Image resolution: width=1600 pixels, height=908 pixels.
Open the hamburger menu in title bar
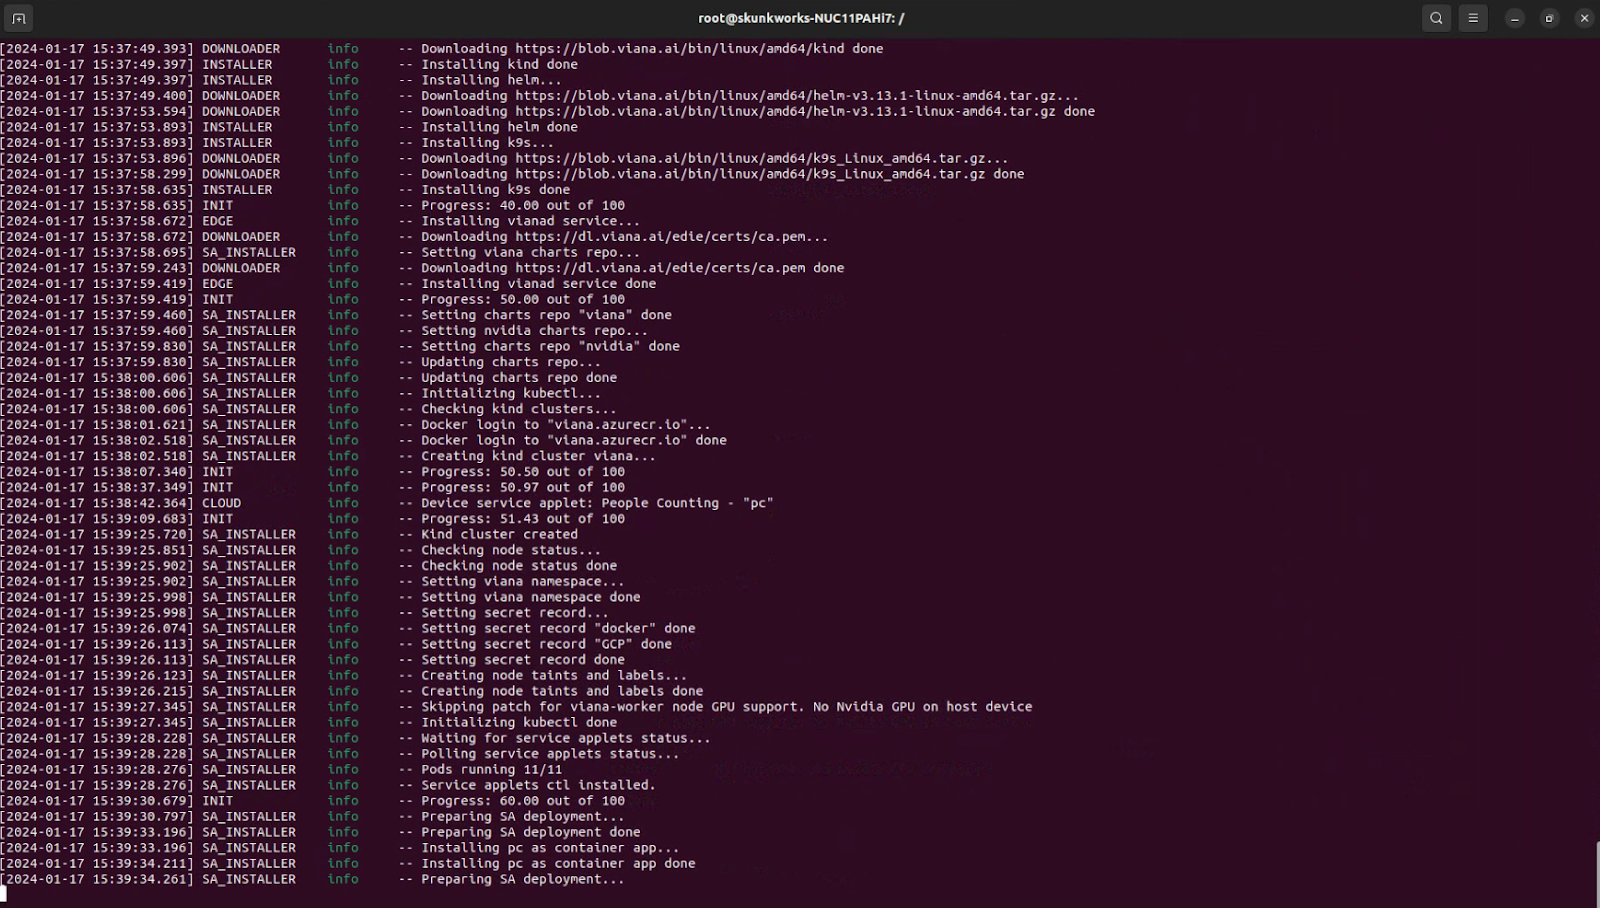1473,18
